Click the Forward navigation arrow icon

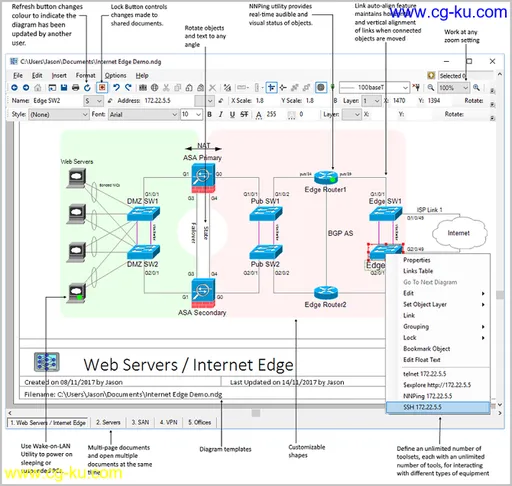pyautogui.click(x=26, y=88)
